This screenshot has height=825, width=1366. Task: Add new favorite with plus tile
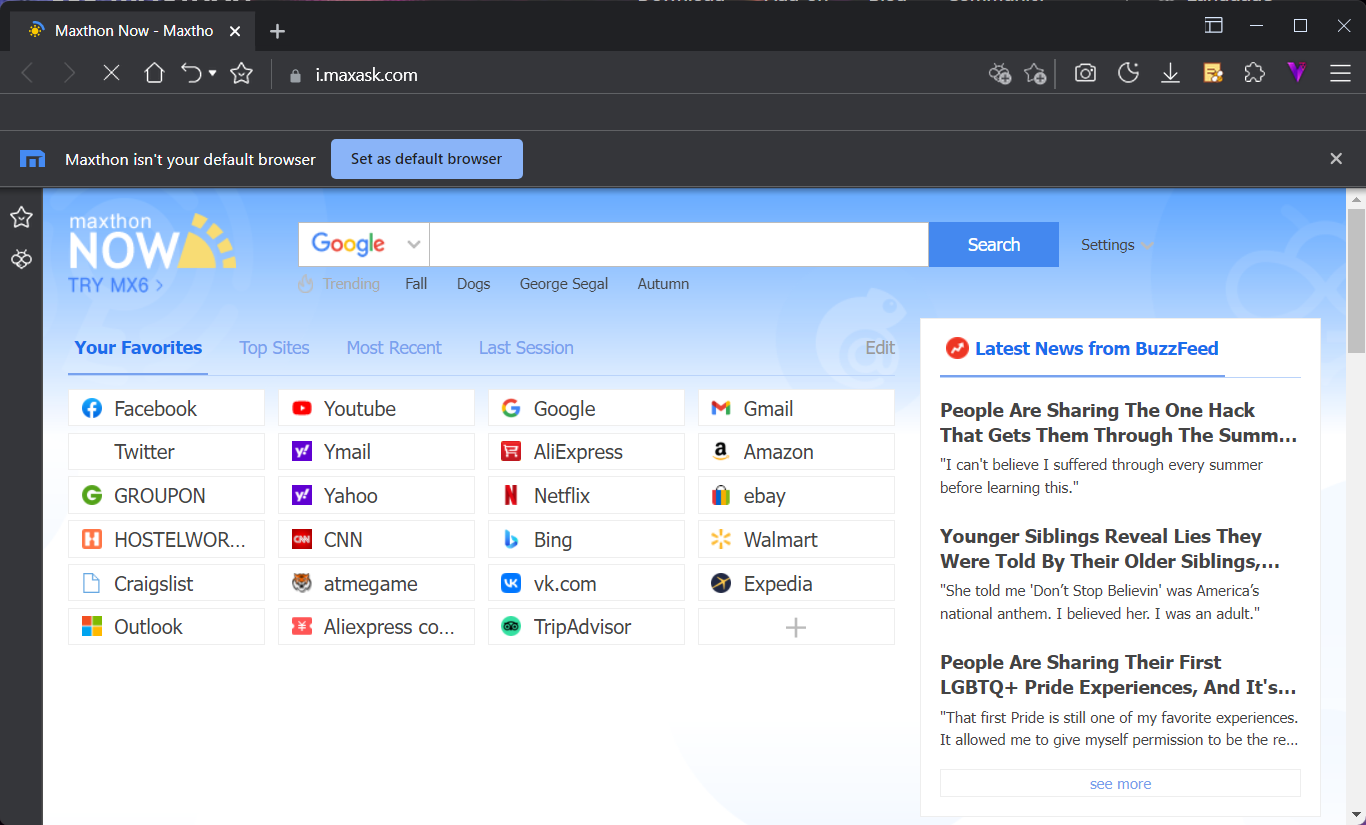click(x=796, y=627)
